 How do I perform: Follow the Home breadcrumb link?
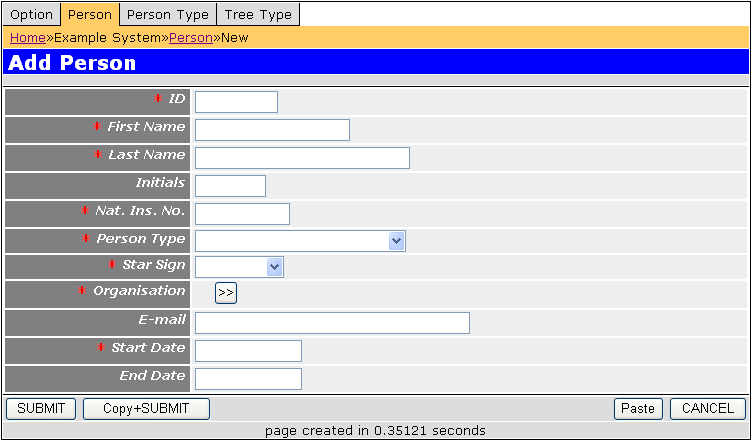click(x=28, y=38)
